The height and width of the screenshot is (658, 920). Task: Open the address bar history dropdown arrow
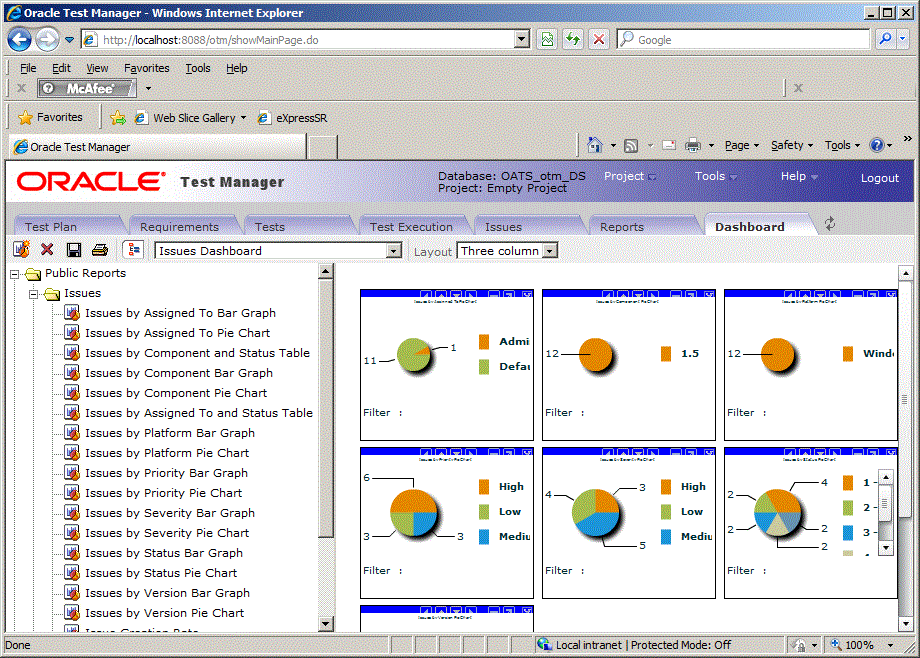(x=521, y=39)
